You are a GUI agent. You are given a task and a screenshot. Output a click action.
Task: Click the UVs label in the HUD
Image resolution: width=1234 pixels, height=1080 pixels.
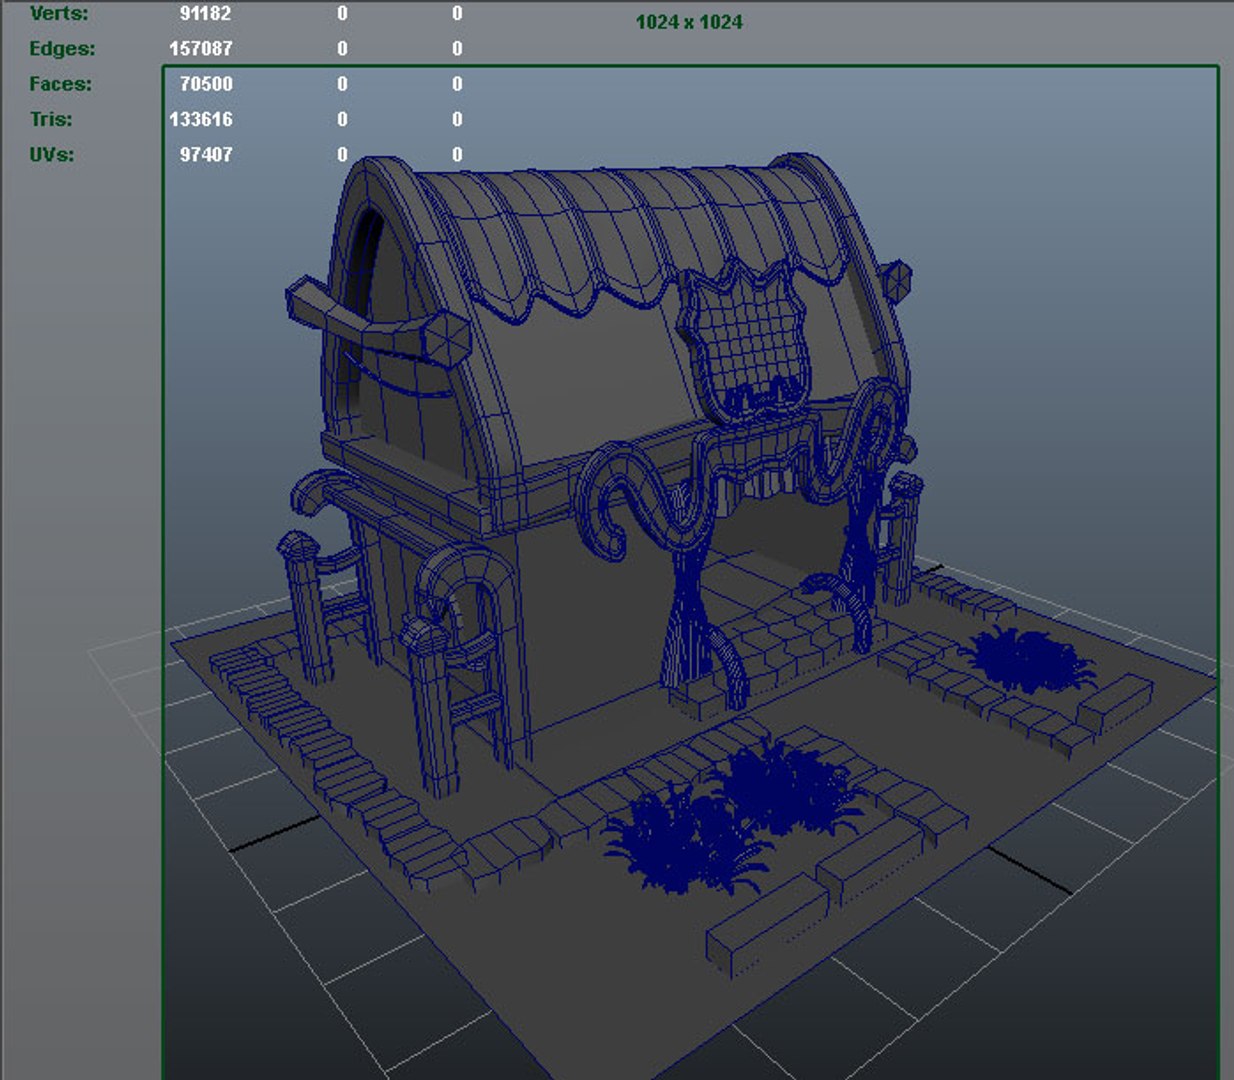pyautogui.click(x=51, y=154)
